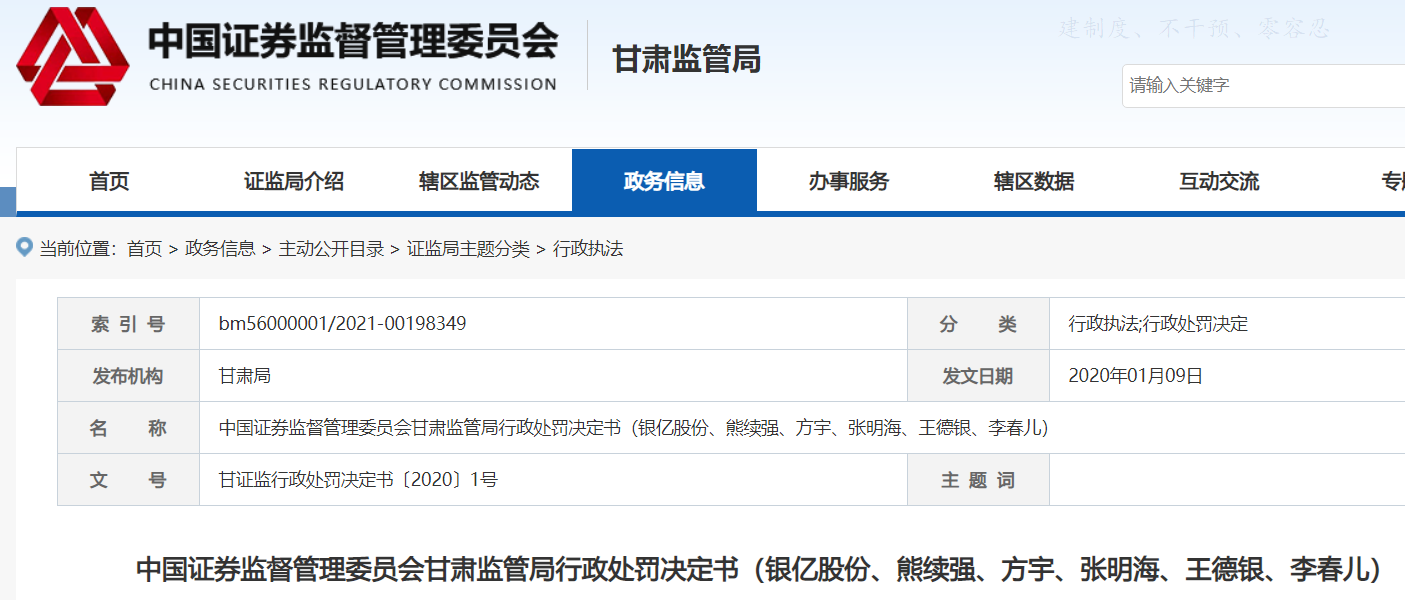Select the 政务信息 navigation tab
Viewport: 1405px width, 600px height.
click(664, 181)
